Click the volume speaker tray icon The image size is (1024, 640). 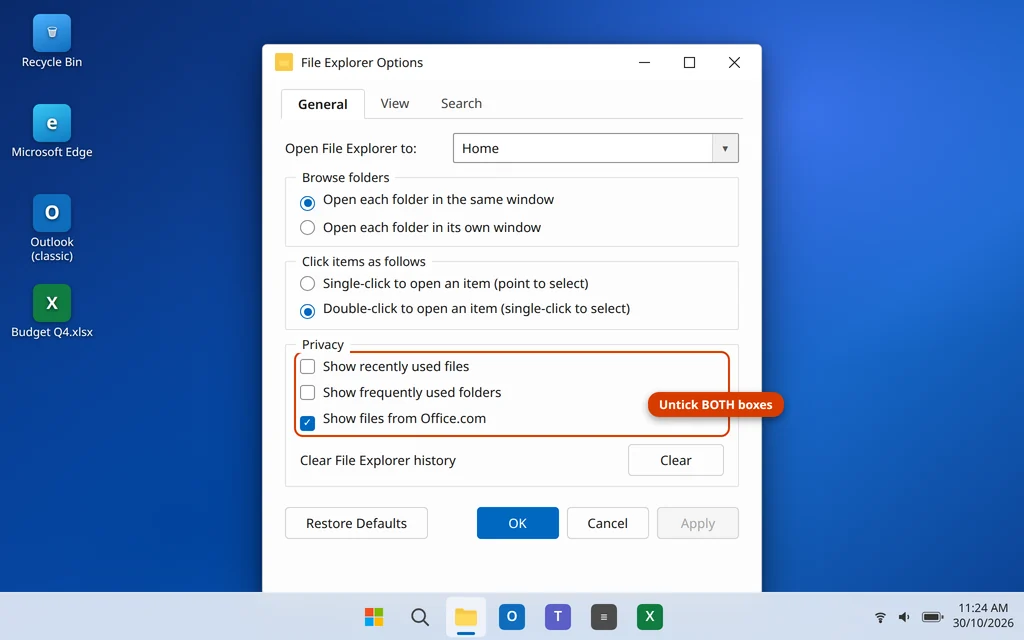(x=904, y=617)
